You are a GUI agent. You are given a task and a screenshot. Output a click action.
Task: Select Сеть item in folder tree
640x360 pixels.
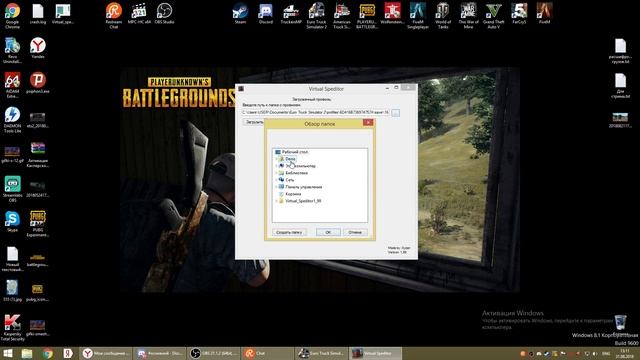(x=289, y=180)
